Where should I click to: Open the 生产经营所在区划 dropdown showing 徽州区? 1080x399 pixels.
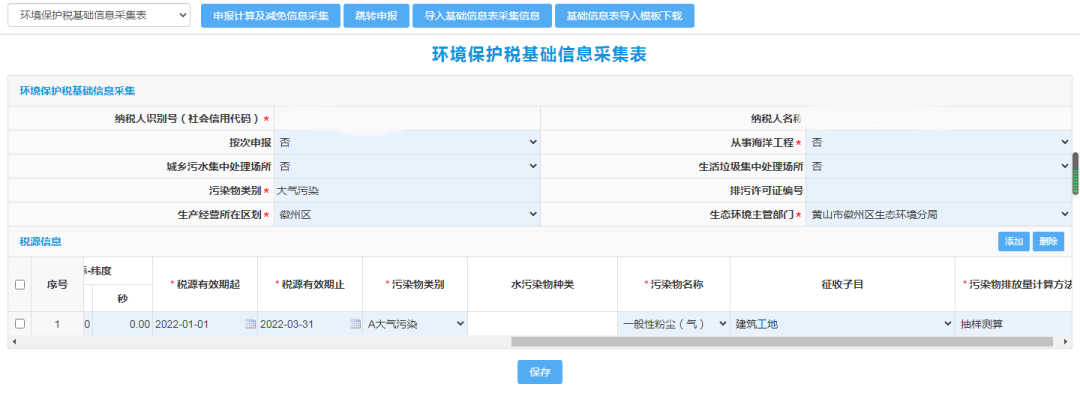coord(407,215)
